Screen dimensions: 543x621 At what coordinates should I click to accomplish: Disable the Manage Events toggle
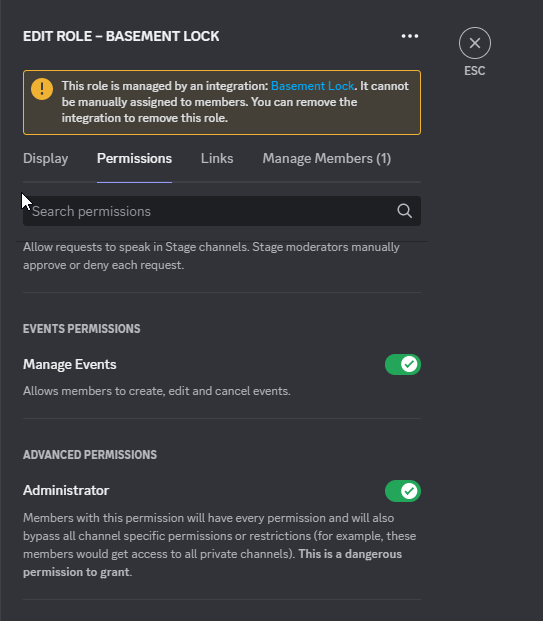click(402, 364)
